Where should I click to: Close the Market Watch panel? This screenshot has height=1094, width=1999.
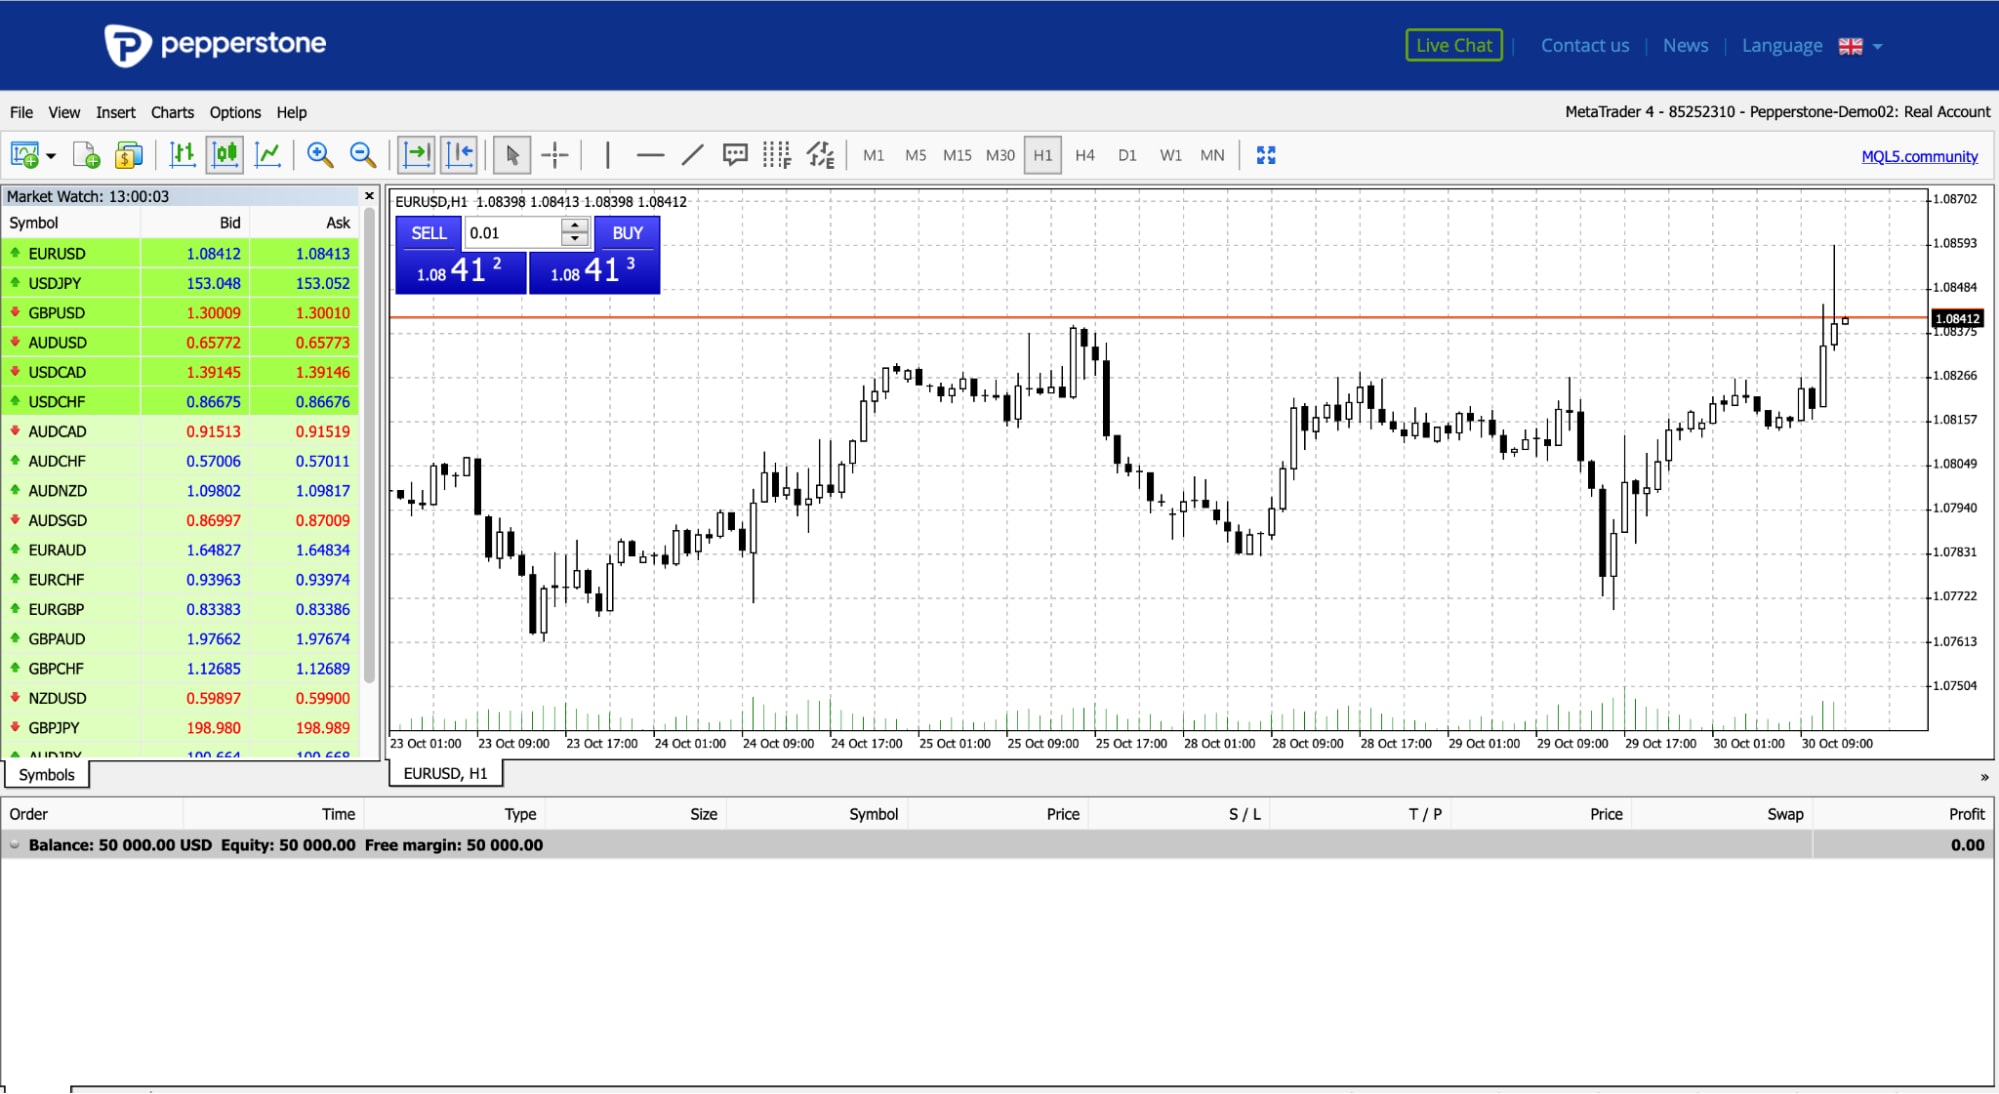[x=369, y=196]
